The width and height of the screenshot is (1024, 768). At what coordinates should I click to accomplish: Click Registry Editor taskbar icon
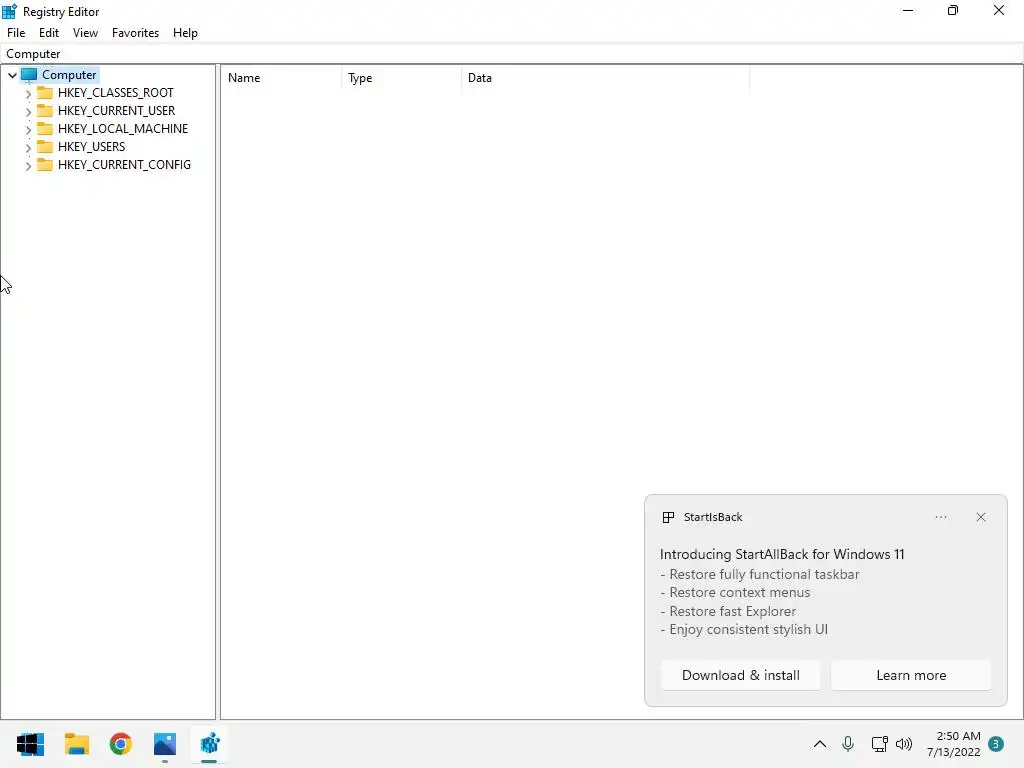click(x=210, y=744)
